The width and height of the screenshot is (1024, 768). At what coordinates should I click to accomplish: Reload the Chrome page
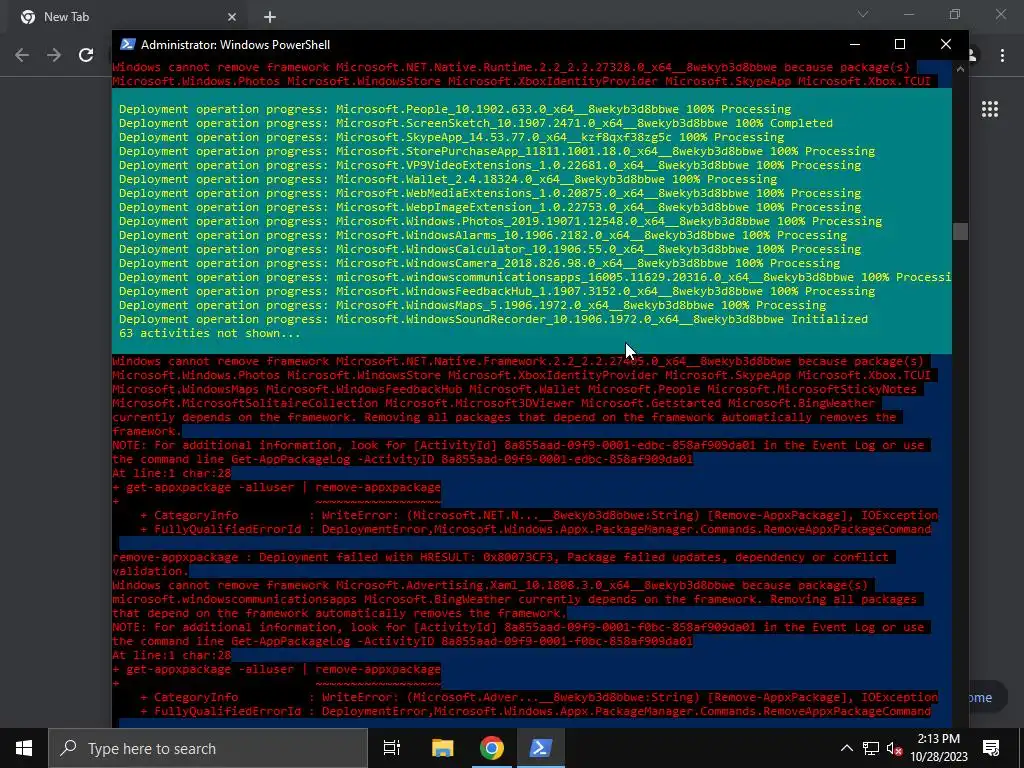pos(86,55)
